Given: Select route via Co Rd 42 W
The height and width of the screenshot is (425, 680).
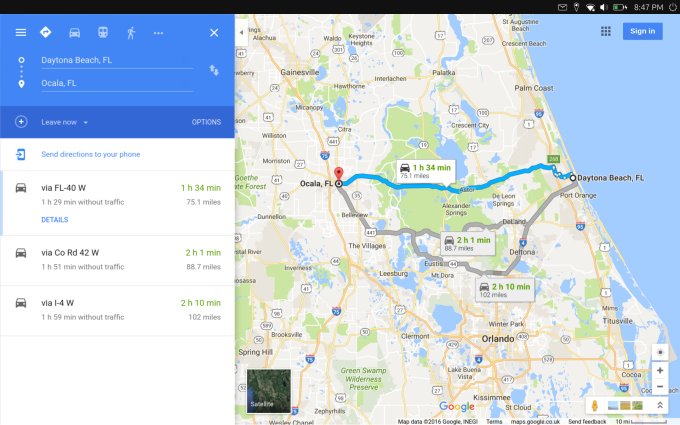Looking at the screenshot, I should click(x=118, y=260).
